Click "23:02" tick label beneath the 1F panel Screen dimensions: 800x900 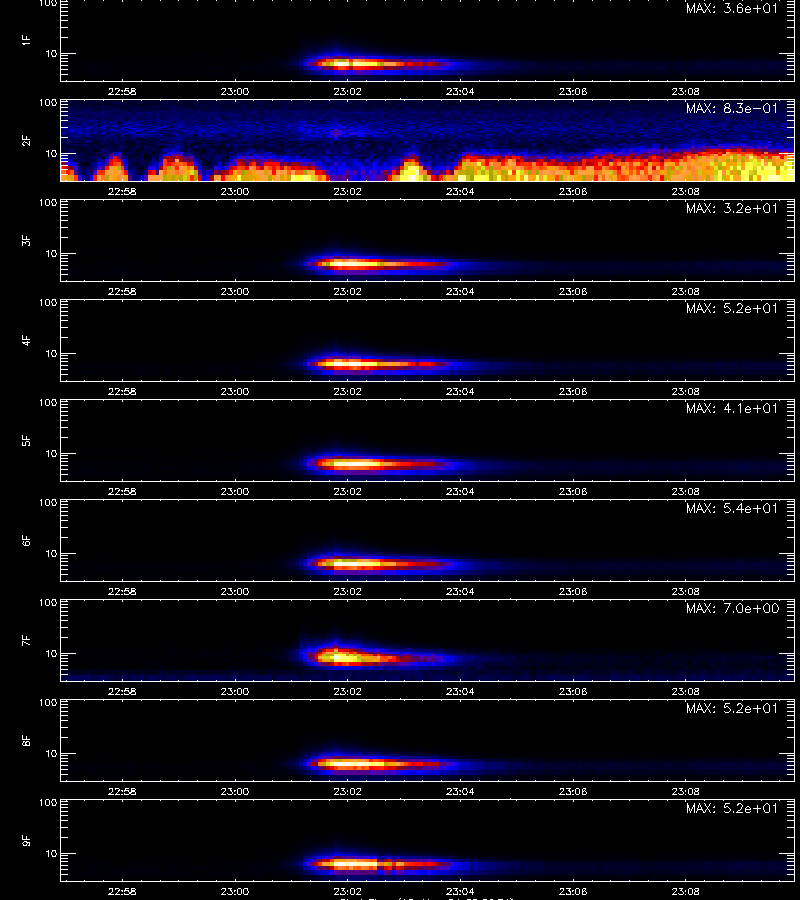(x=347, y=91)
